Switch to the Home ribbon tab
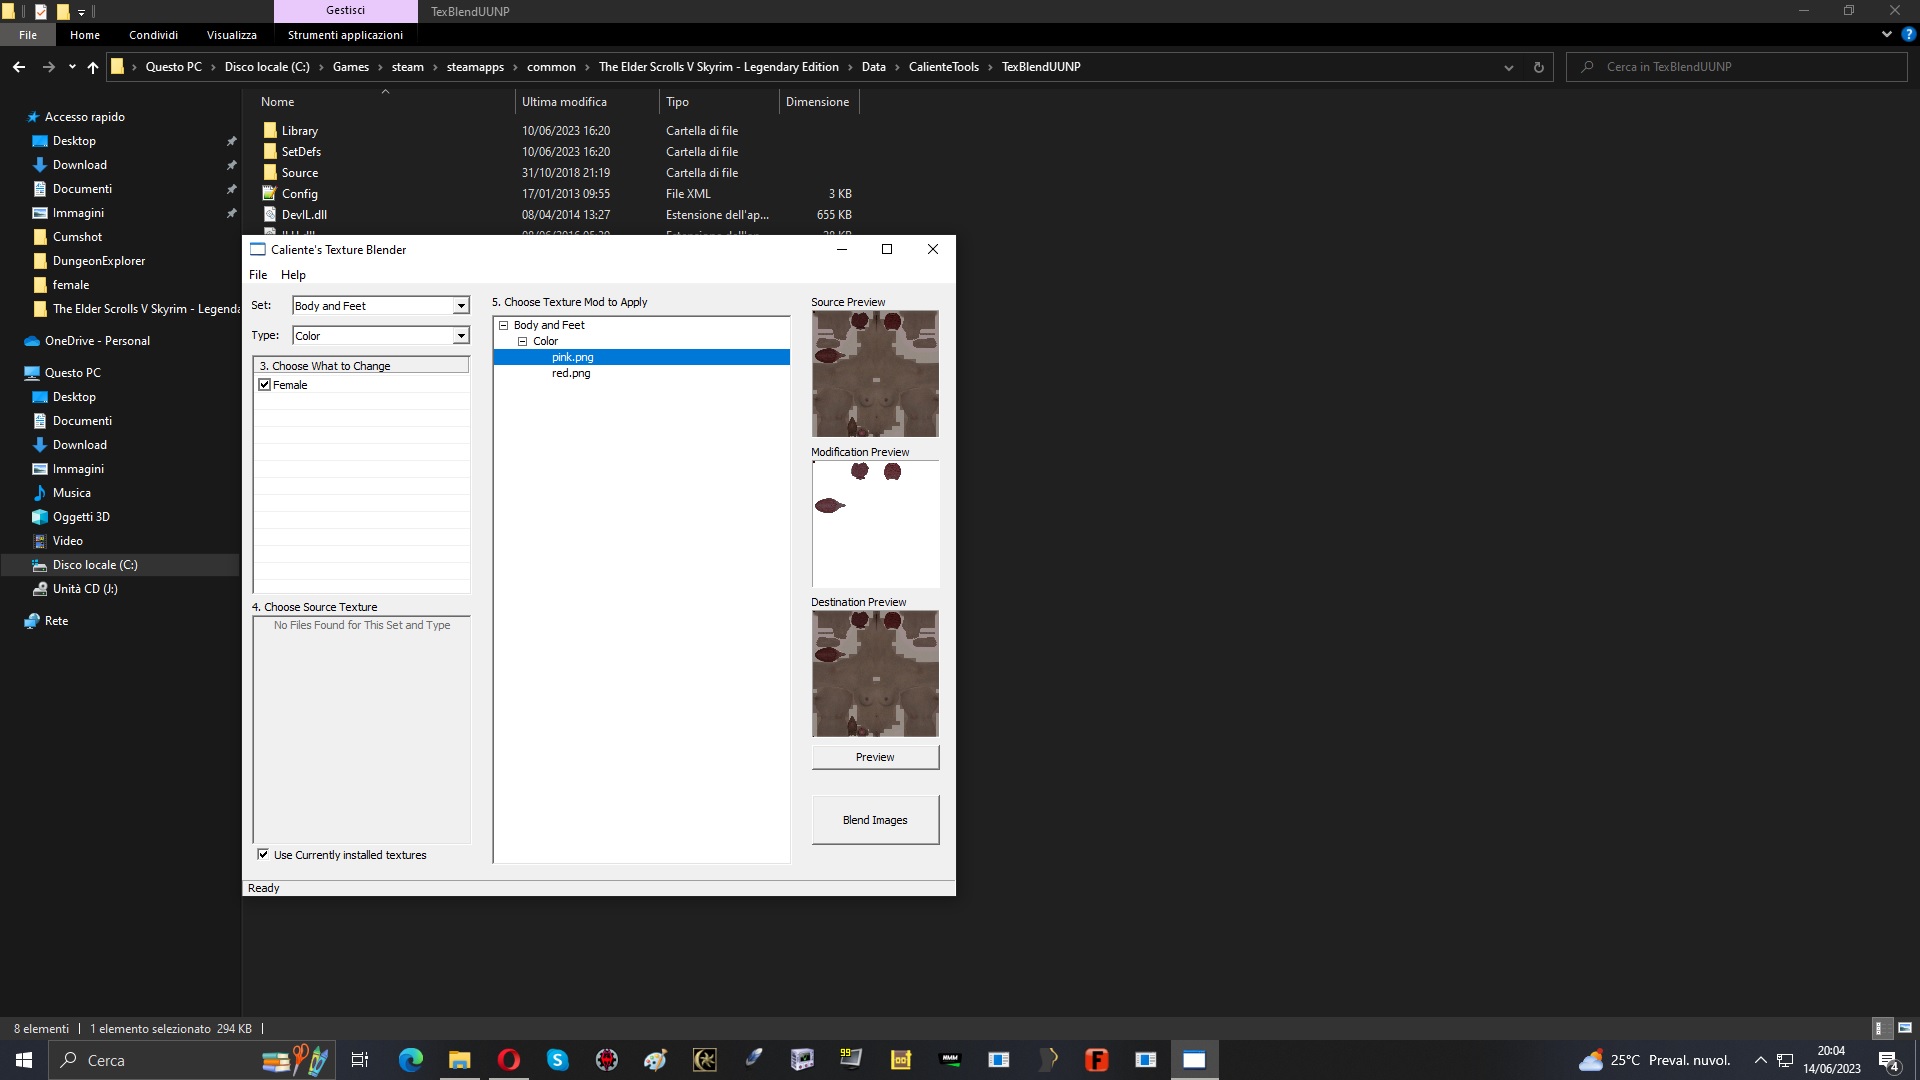The width and height of the screenshot is (1920, 1080). pyautogui.click(x=85, y=35)
